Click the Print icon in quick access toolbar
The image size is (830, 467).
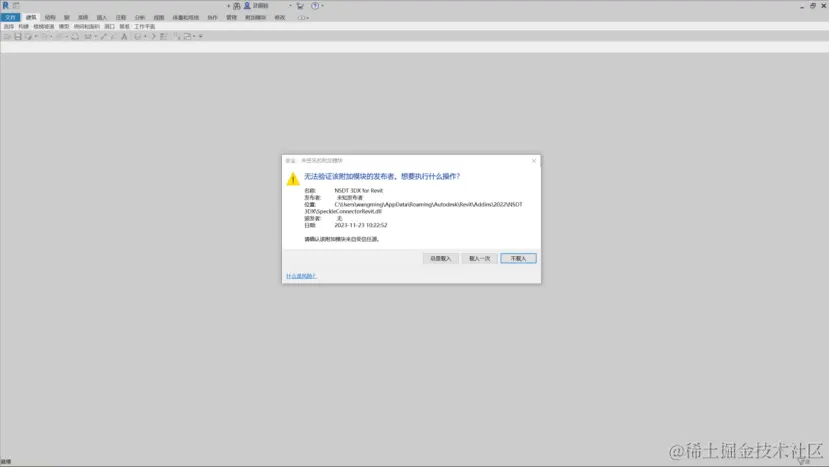[75, 37]
